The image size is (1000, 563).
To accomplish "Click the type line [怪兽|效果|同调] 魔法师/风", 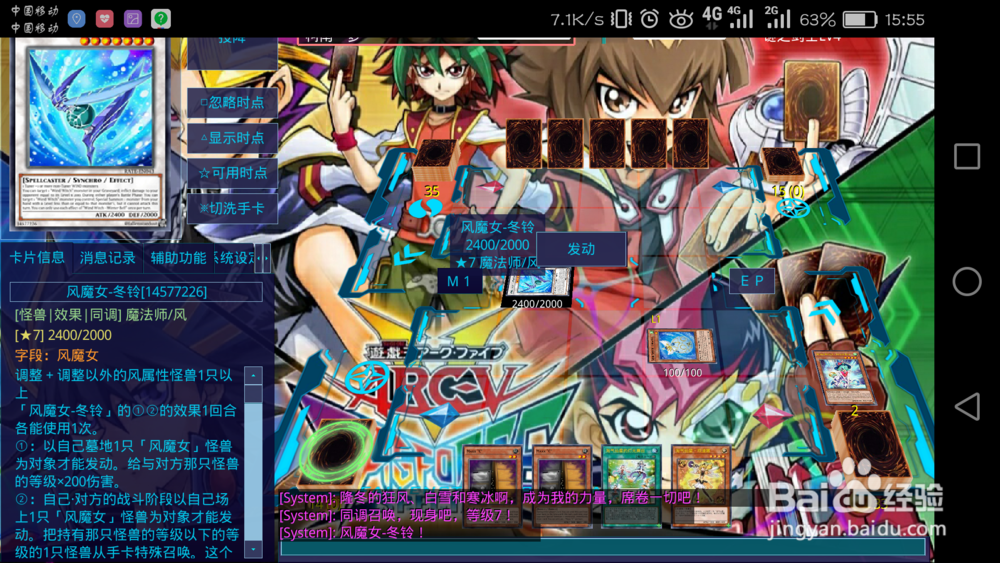I will [101, 315].
